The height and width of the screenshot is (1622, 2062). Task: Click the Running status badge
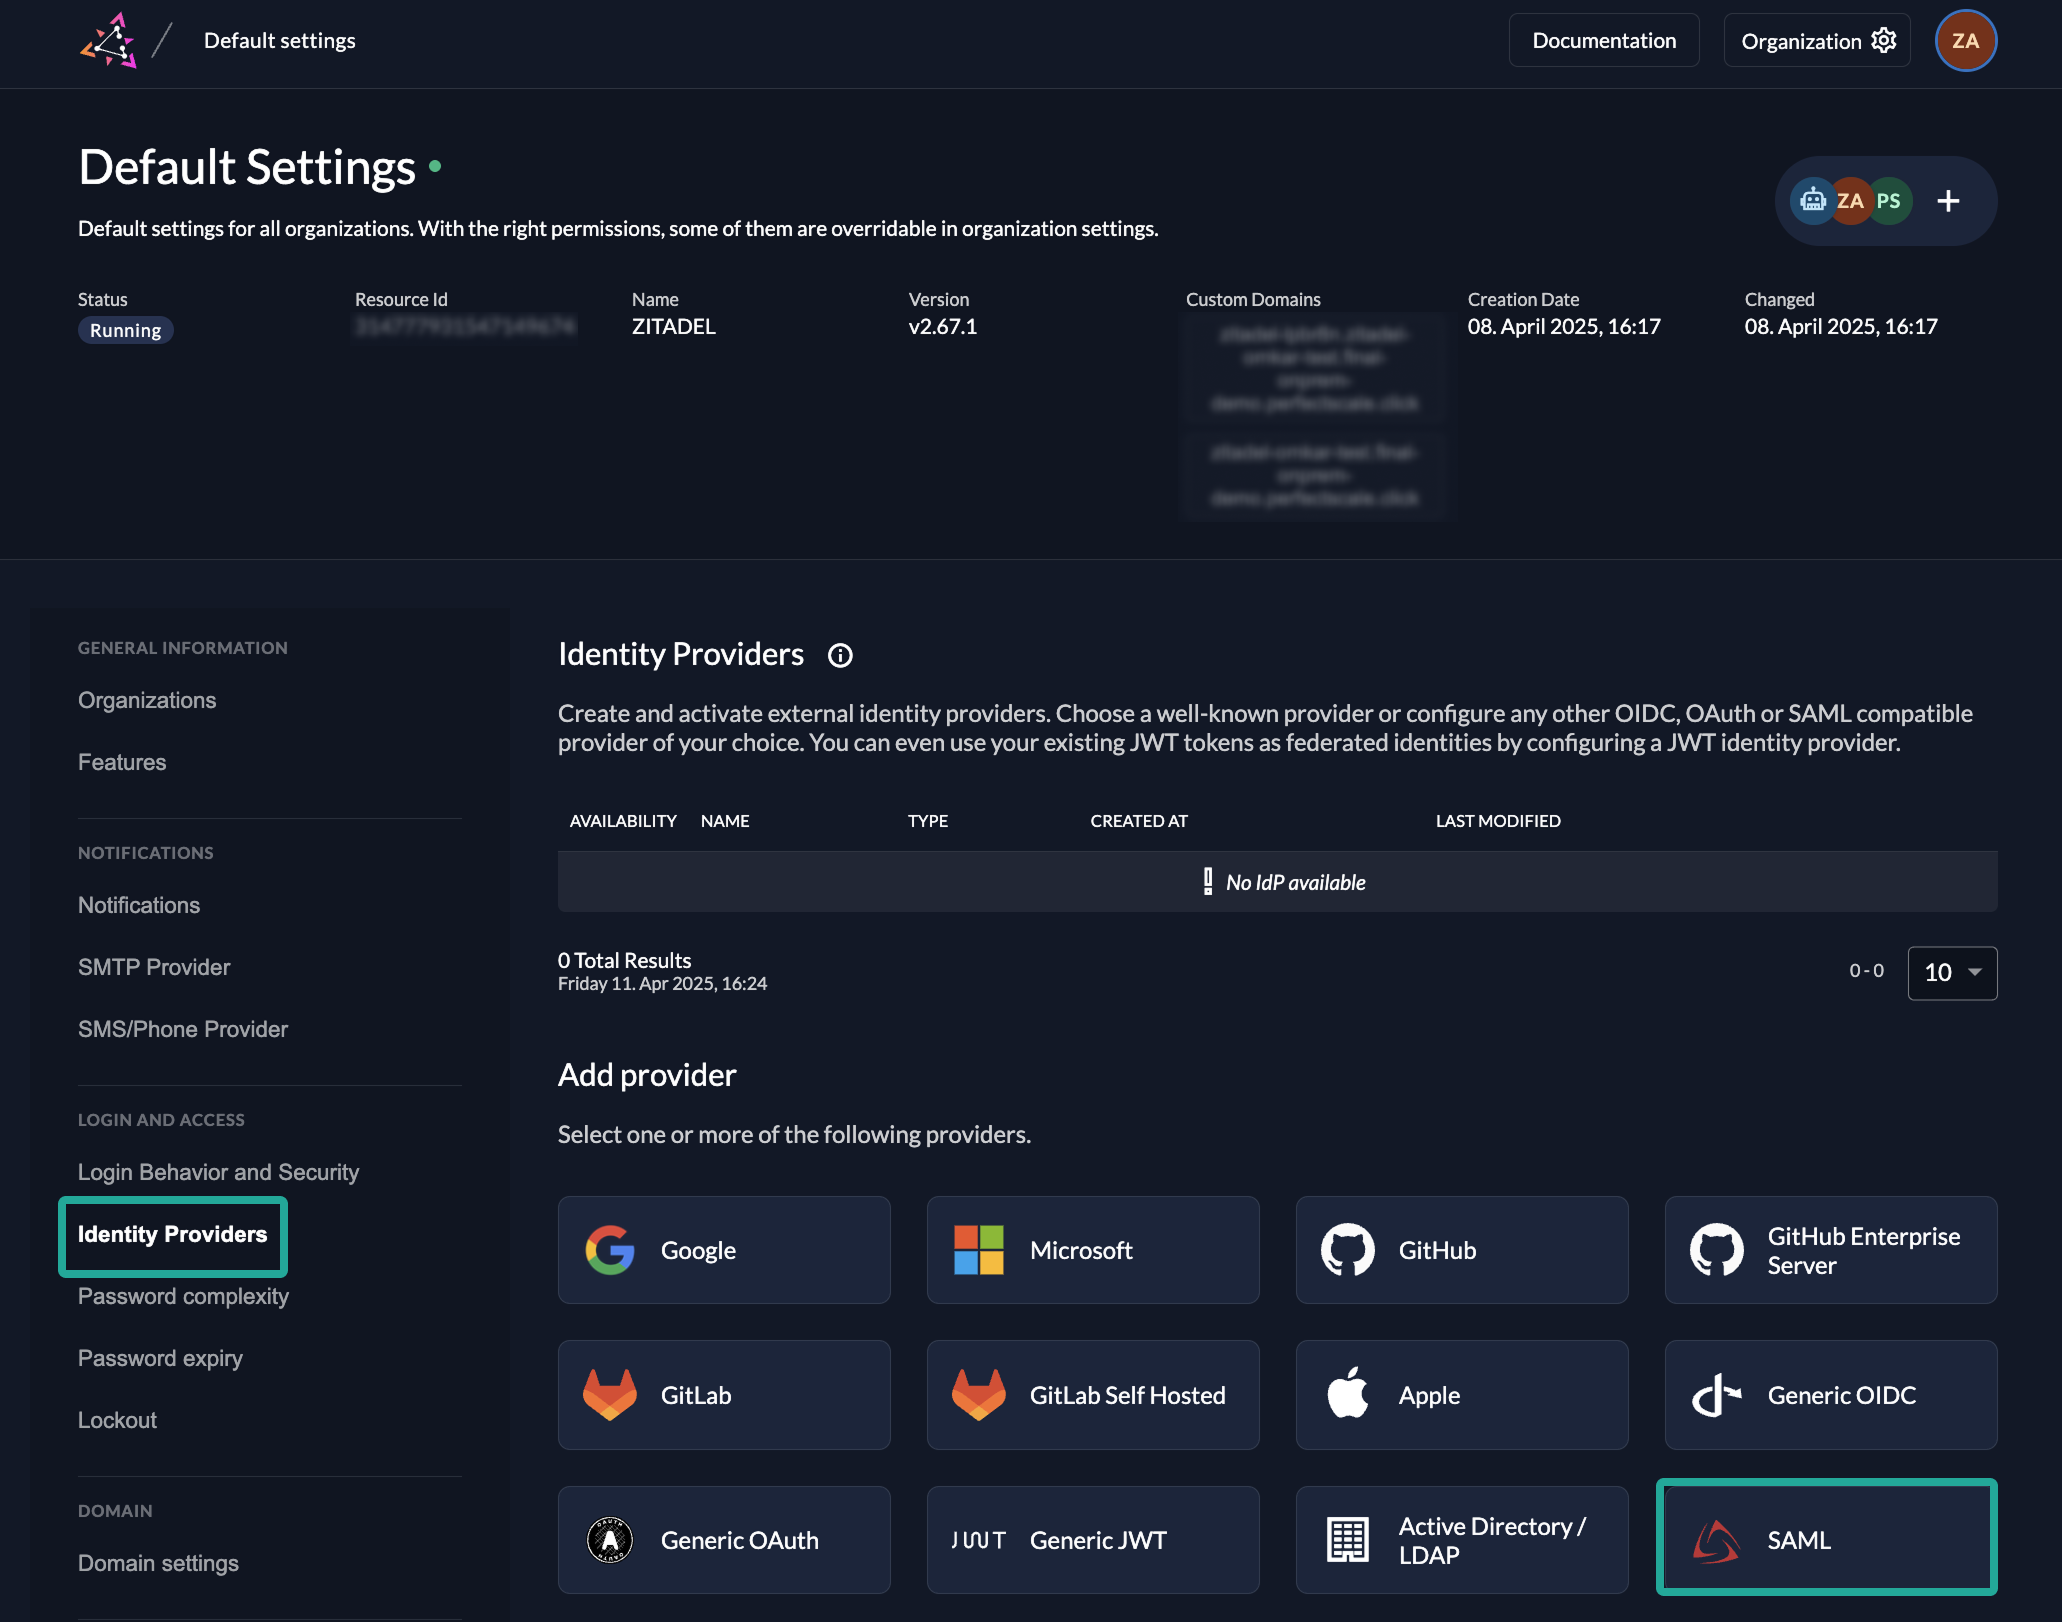click(126, 330)
